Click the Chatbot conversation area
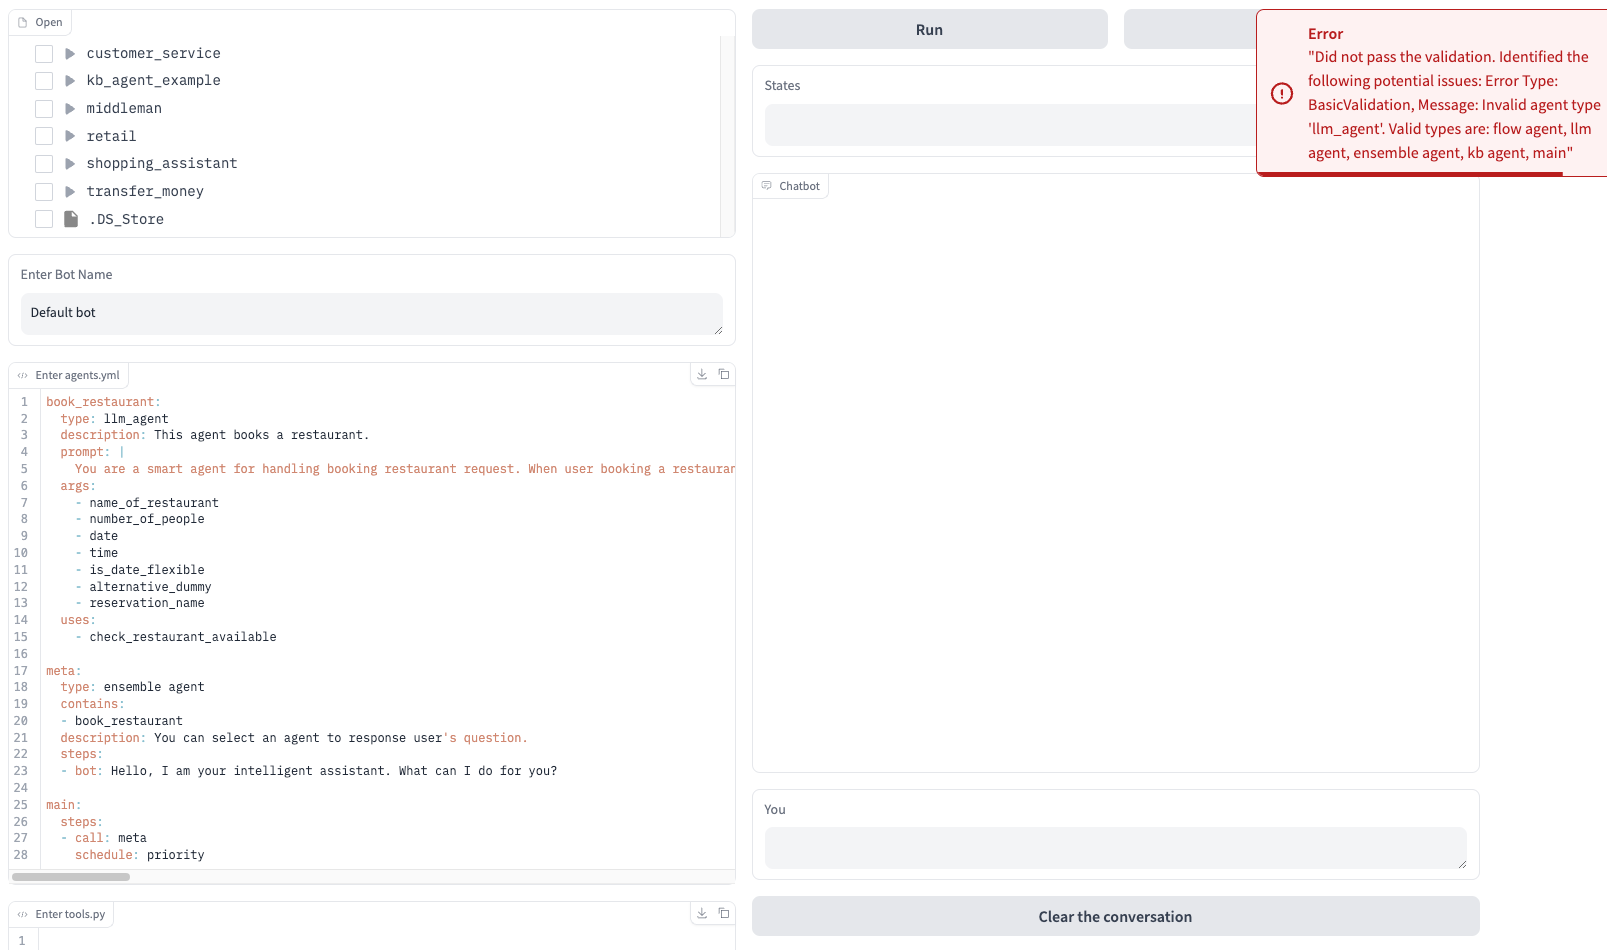1607x950 pixels. point(1115,485)
